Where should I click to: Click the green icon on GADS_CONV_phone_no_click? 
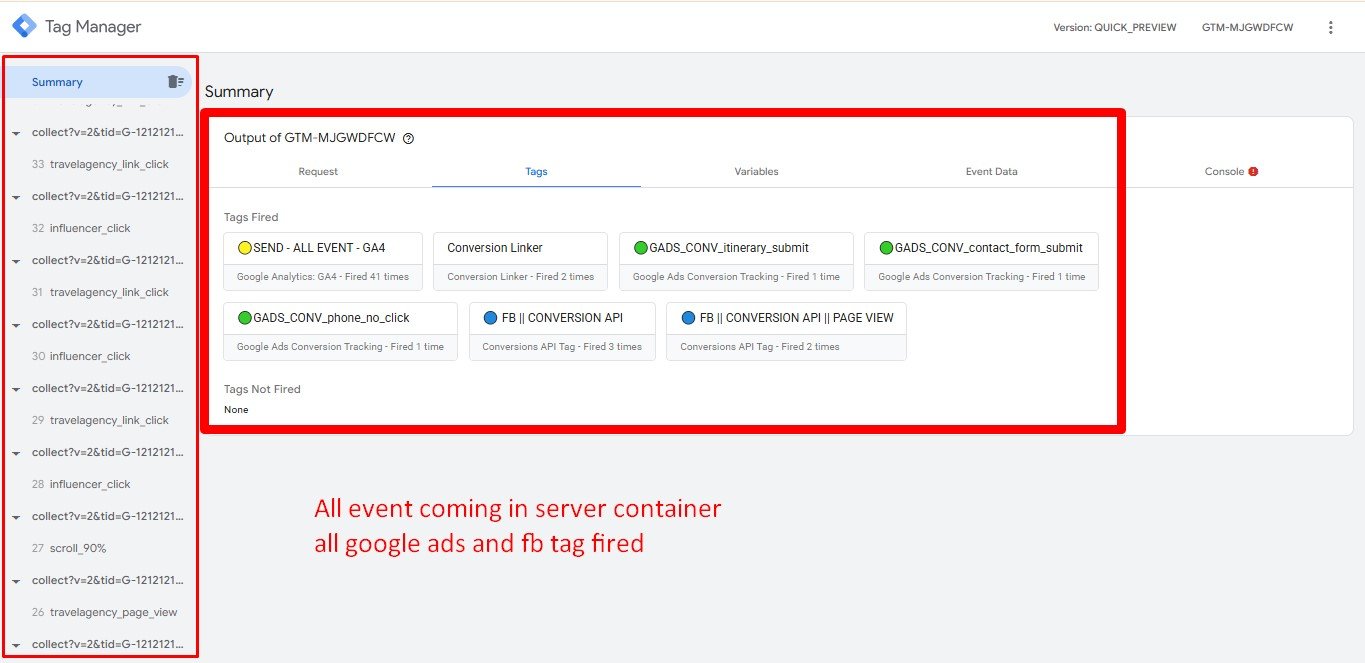(245, 318)
